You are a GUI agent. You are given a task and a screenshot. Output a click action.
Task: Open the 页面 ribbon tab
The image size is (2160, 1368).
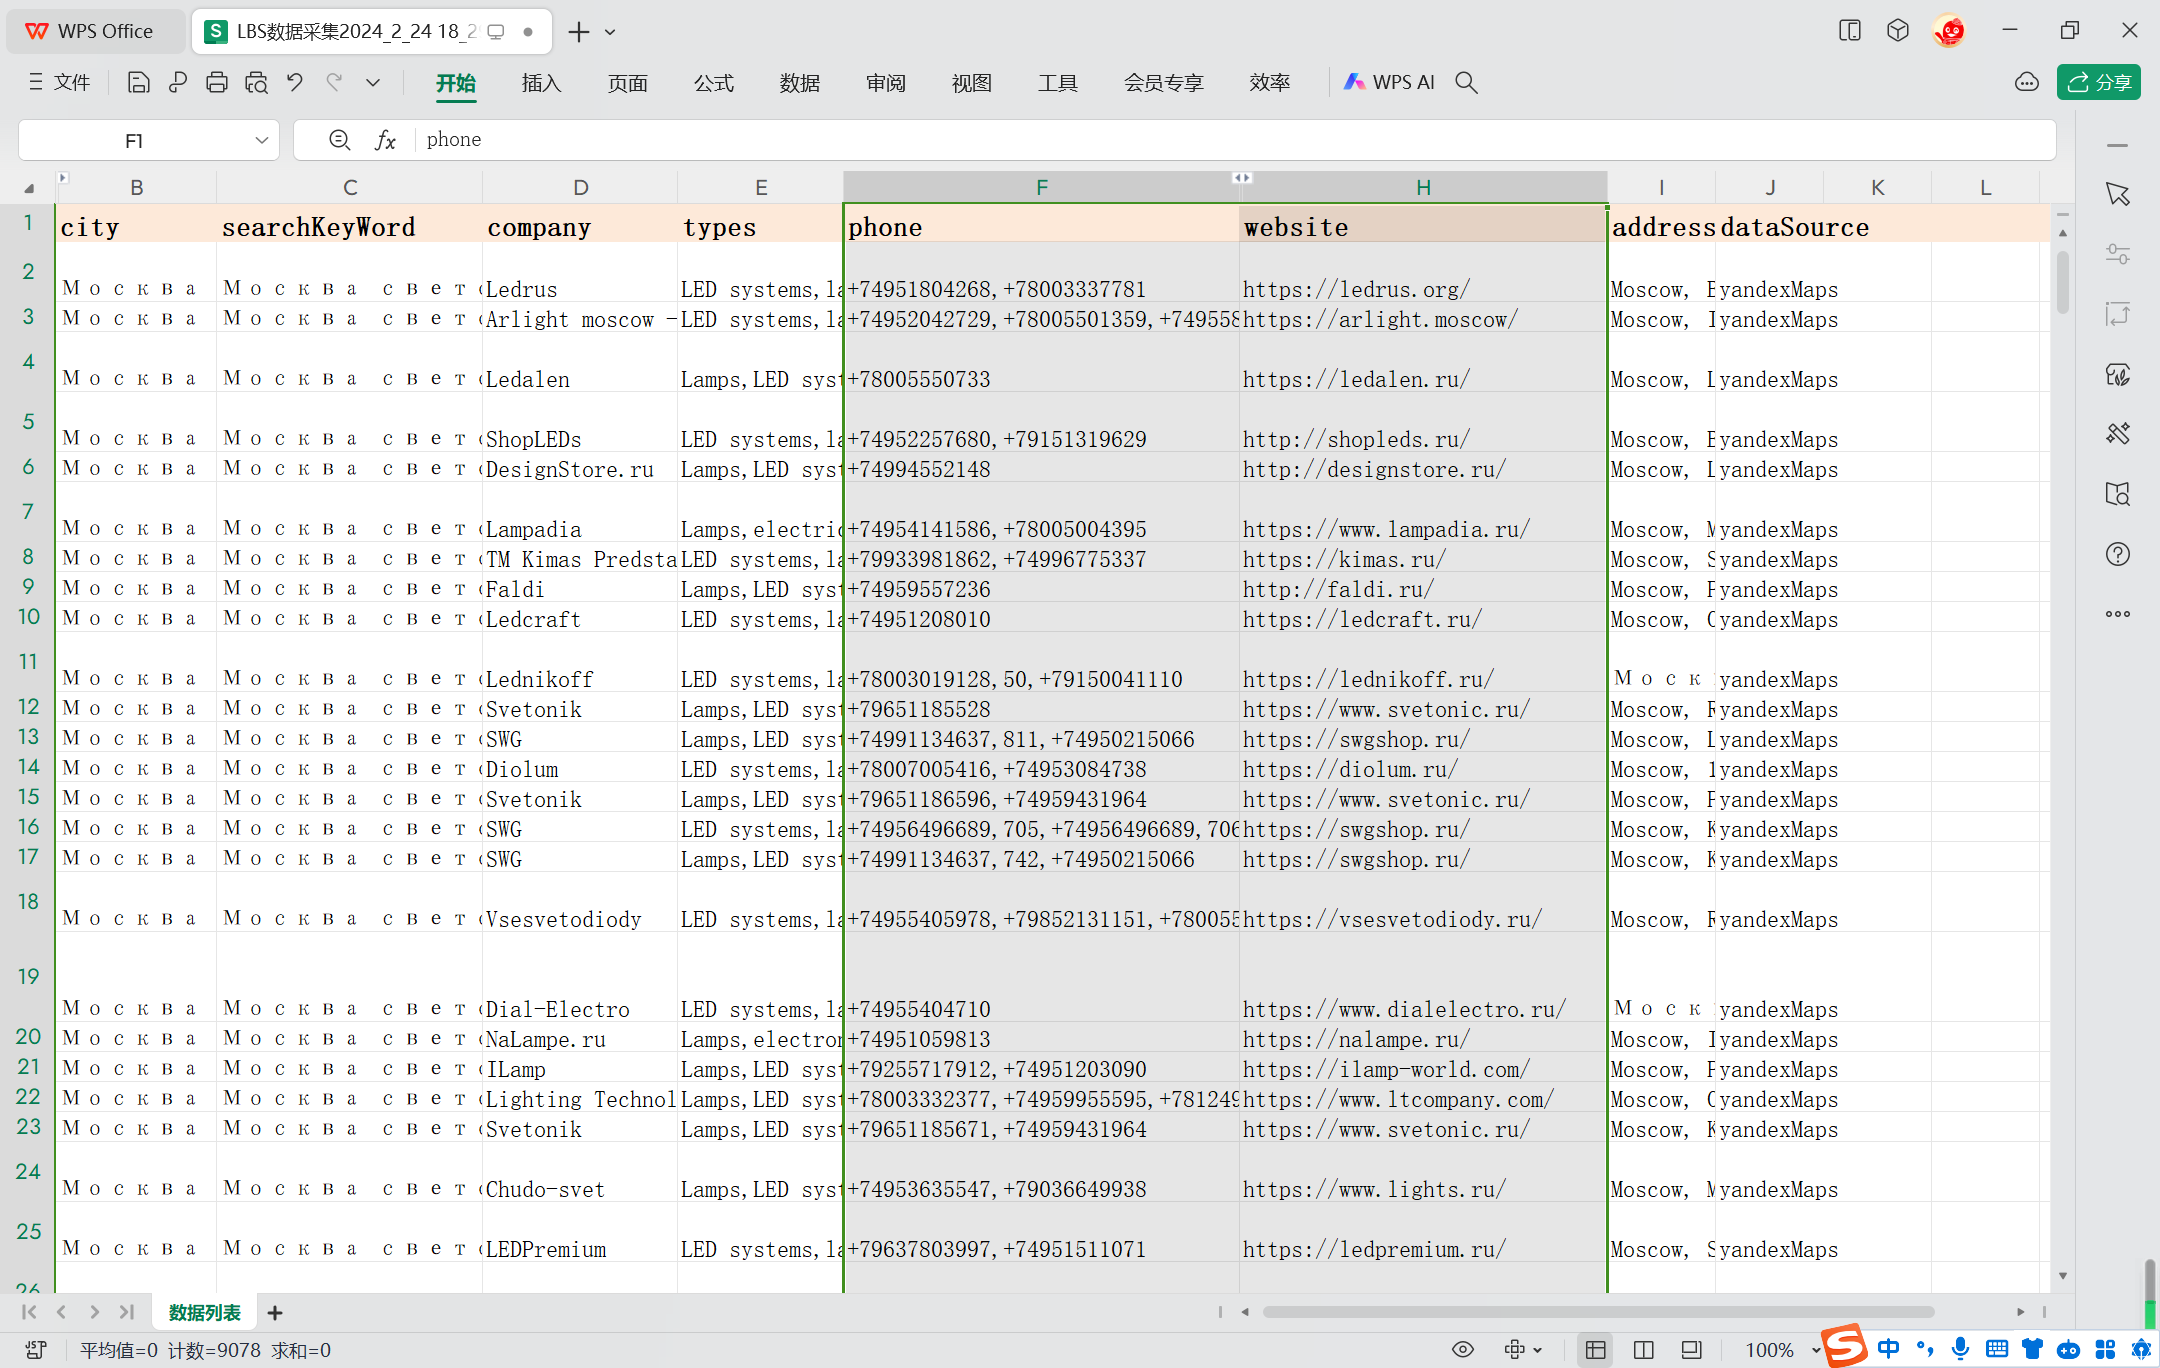point(628,83)
